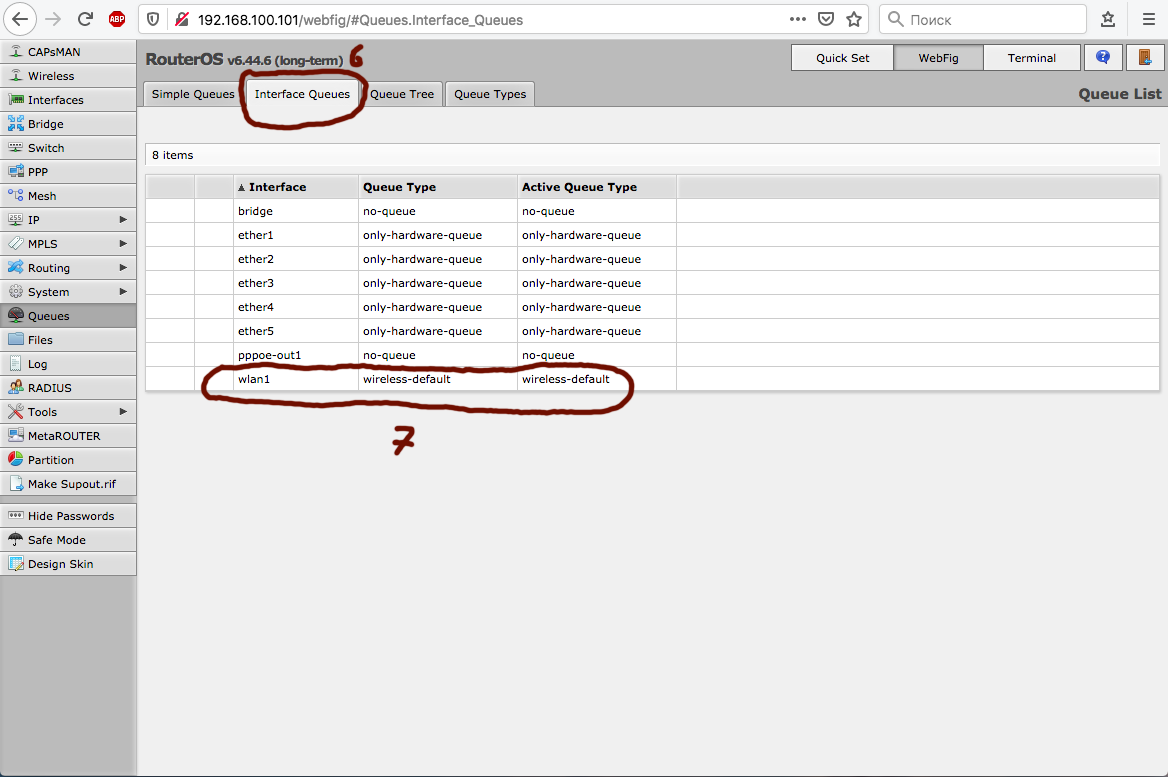Open the ether1 interface queue

[653, 235]
